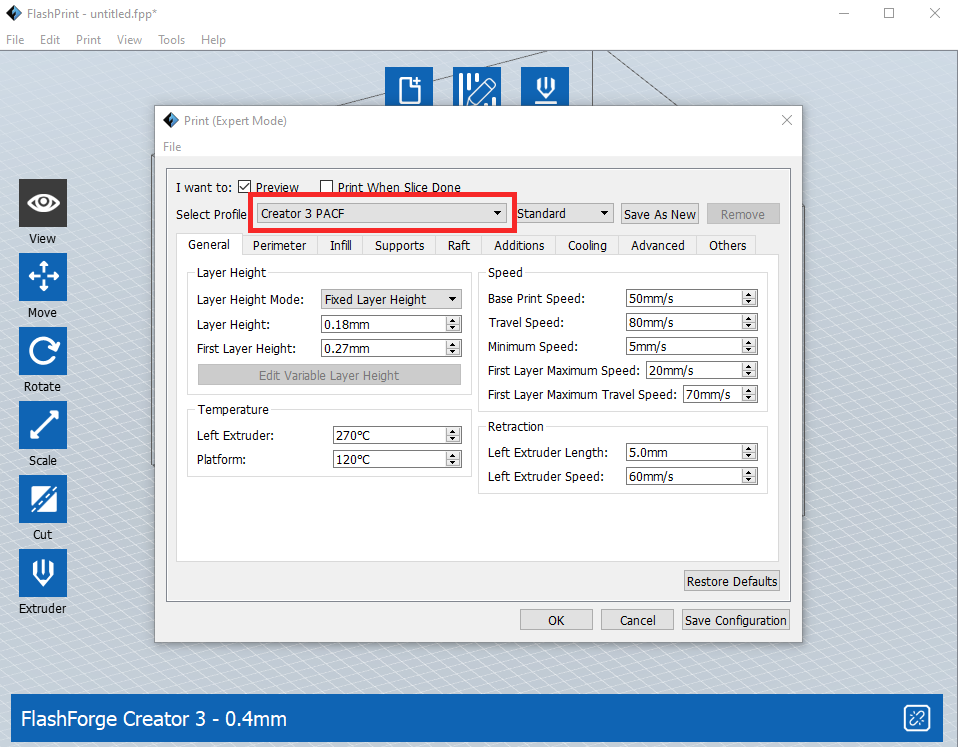This screenshot has height=747, width=958.
Task: Adjust Left Extruder Speed stepper
Action: 749,476
